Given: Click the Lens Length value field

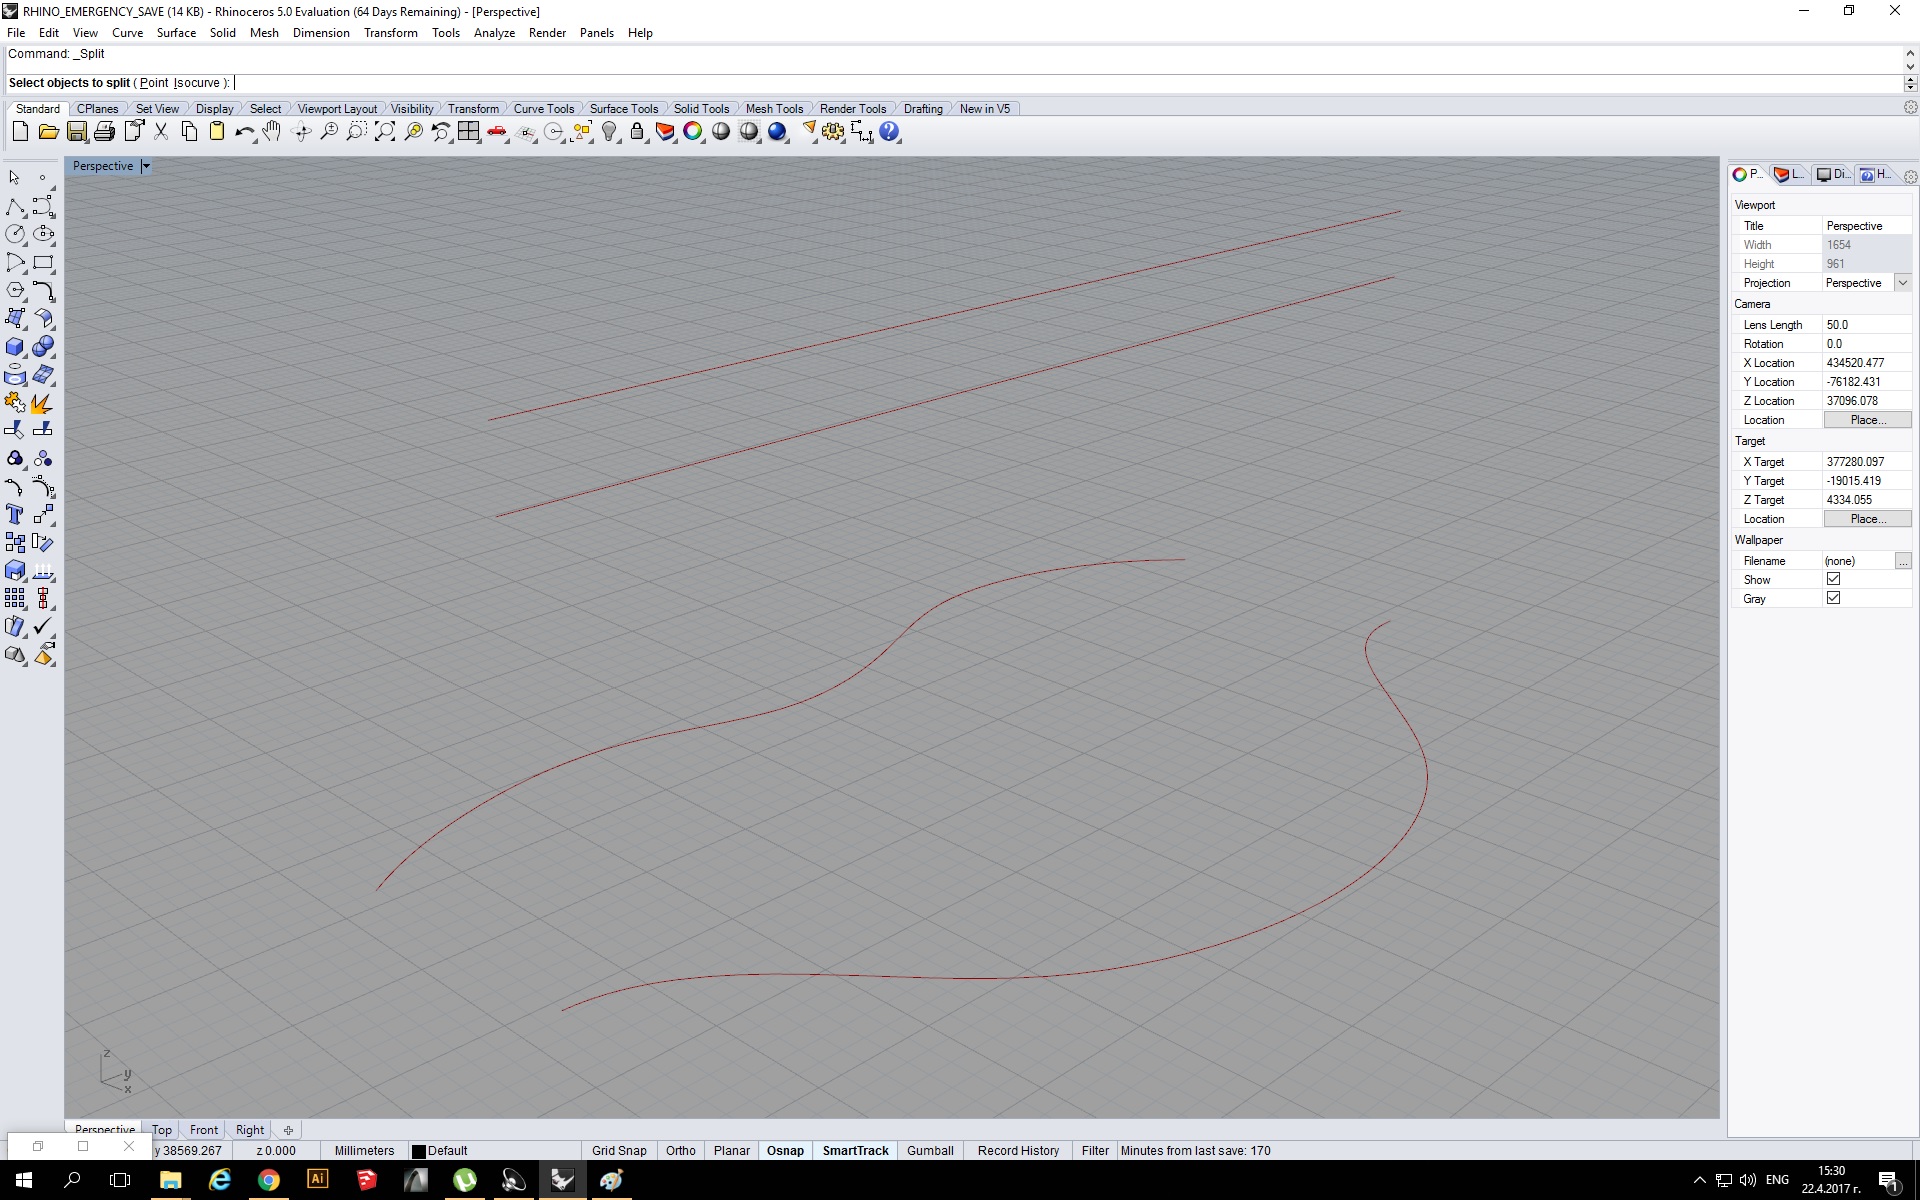Looking at the screenshot, I should 1867,325.
